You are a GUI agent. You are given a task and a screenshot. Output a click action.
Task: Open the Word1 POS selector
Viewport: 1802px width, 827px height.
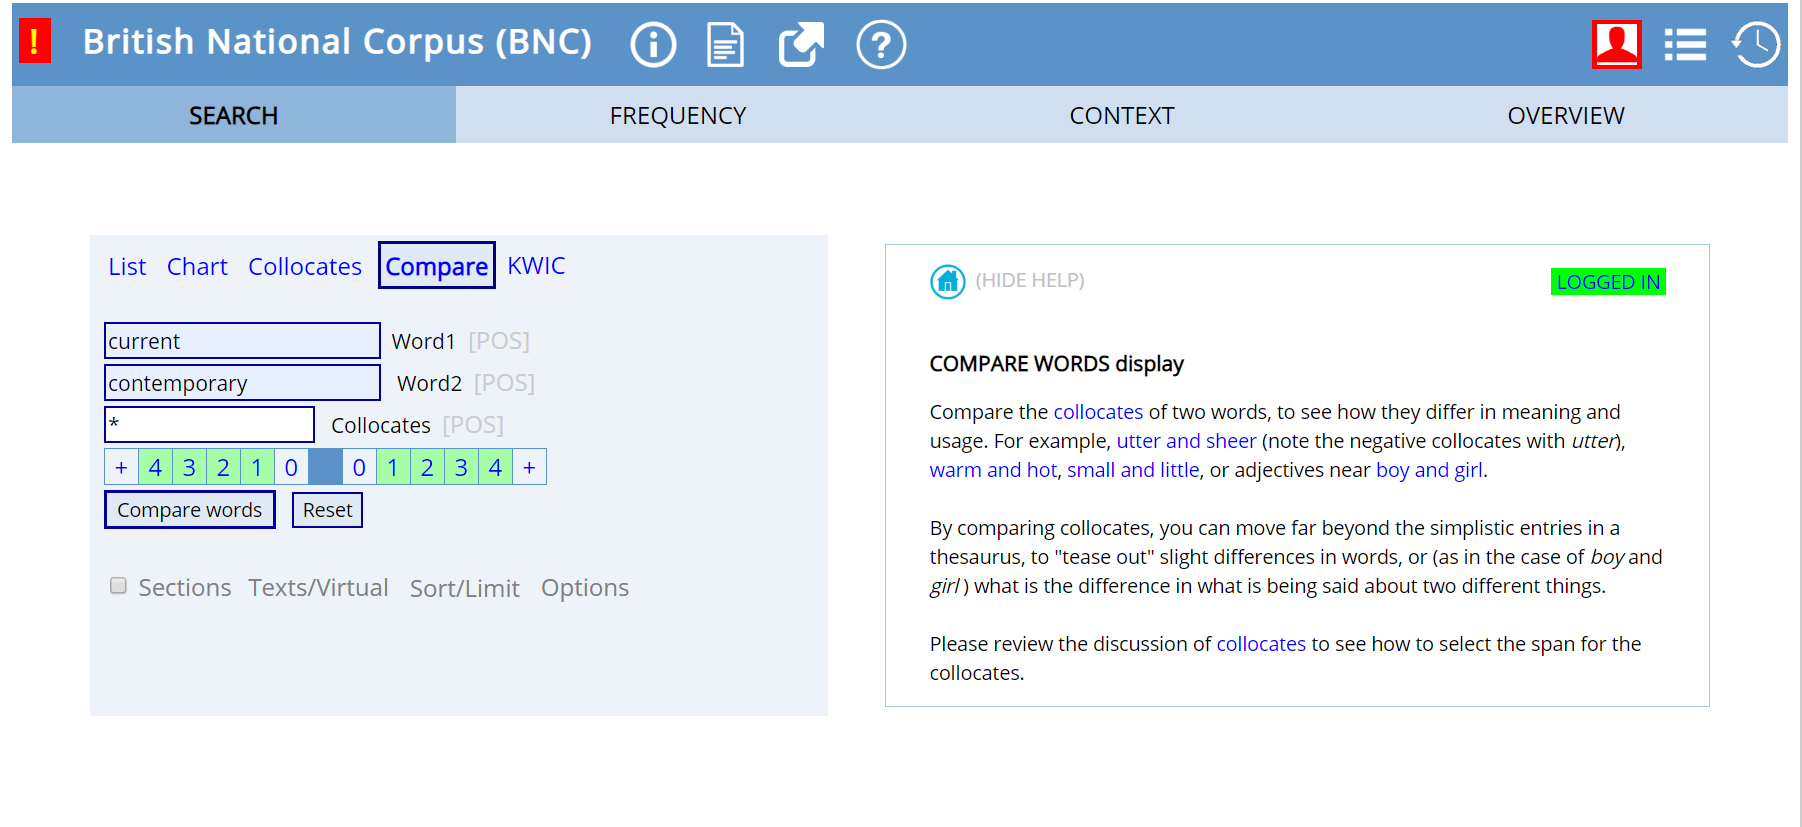point(499,341)
